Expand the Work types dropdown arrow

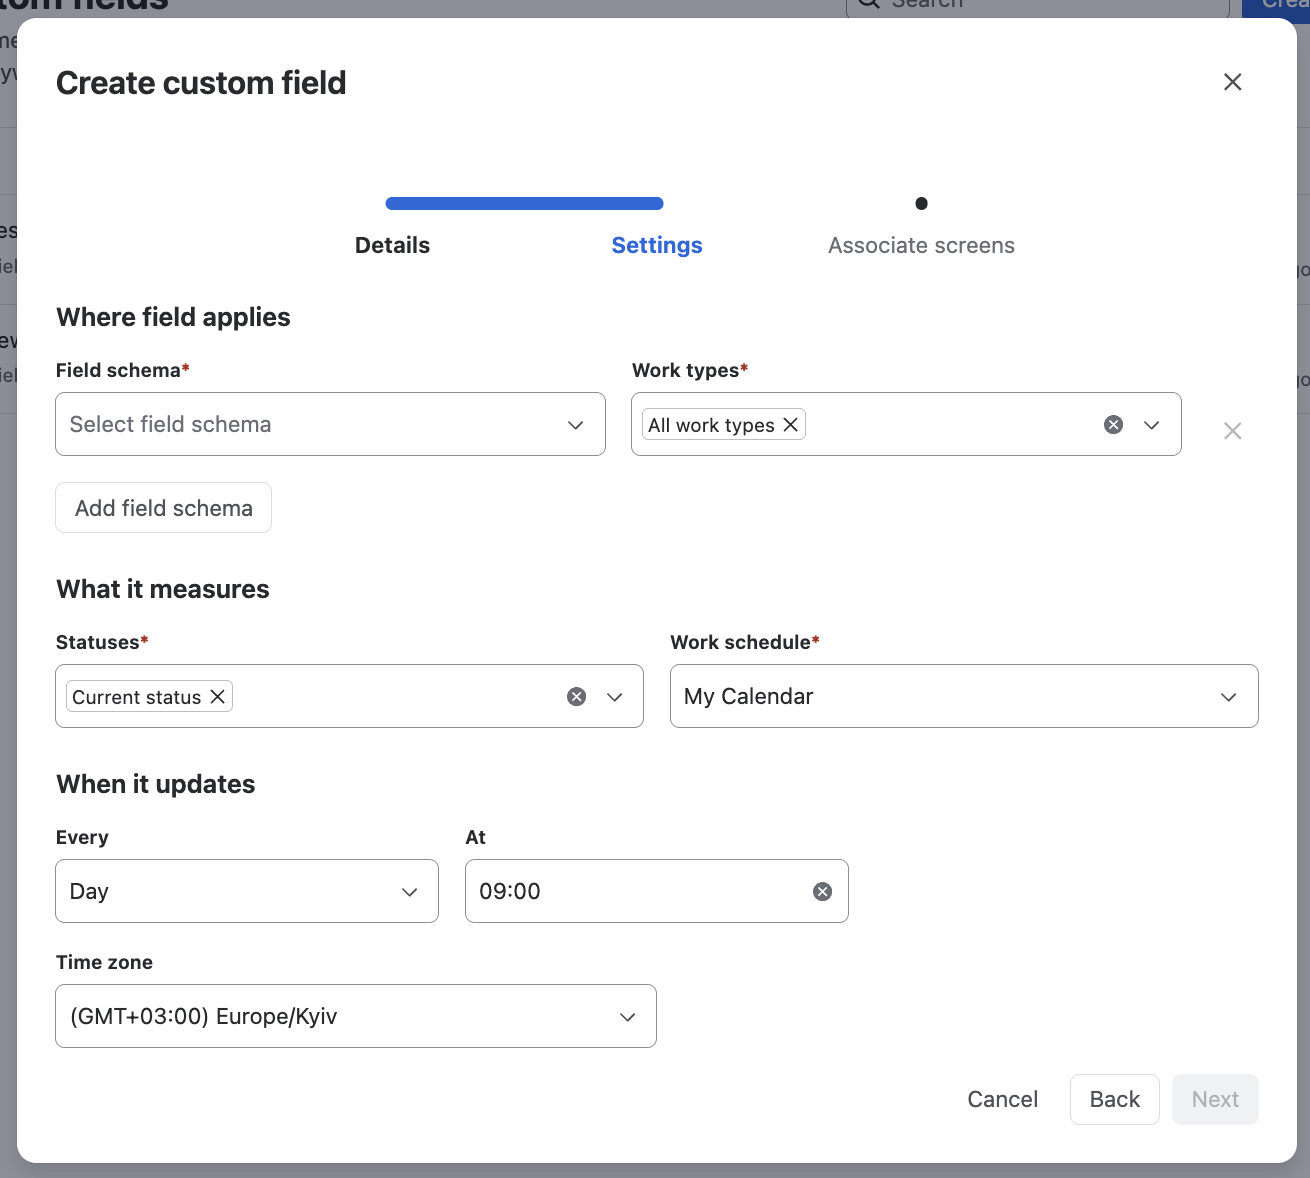1152,425
